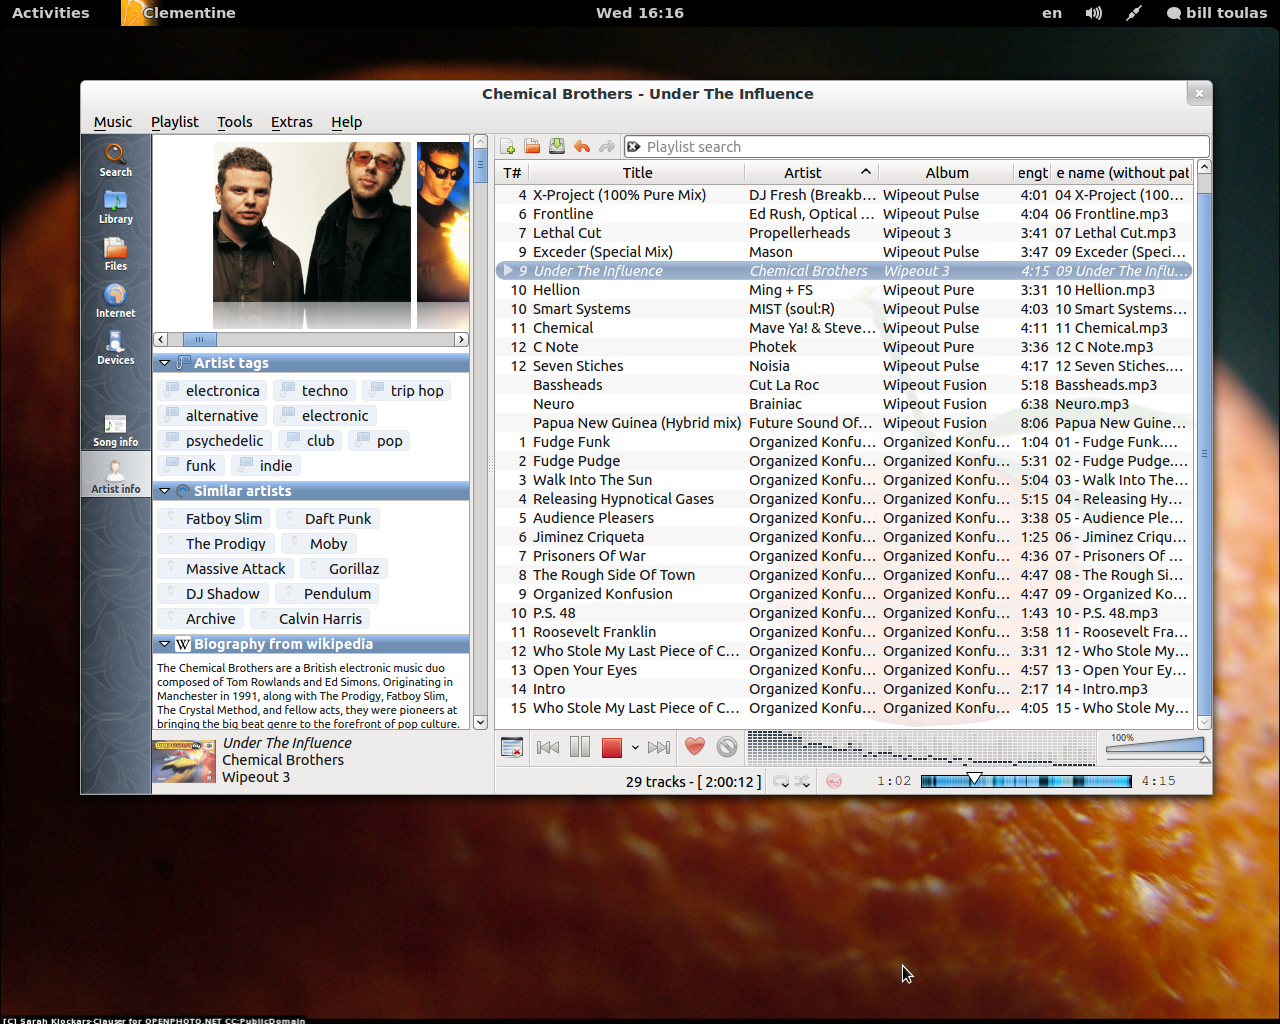Open the Playlist menu
Screen dimensions: 1280x1024
point(175,122)
